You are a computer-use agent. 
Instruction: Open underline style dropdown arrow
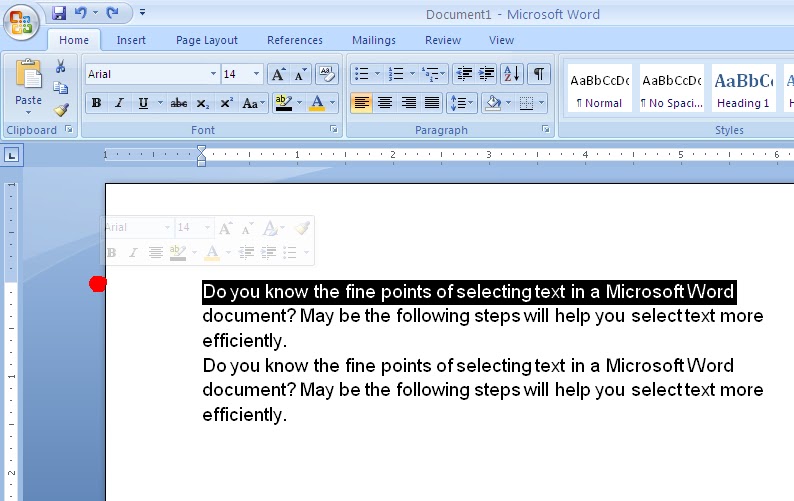pos(160,103)
